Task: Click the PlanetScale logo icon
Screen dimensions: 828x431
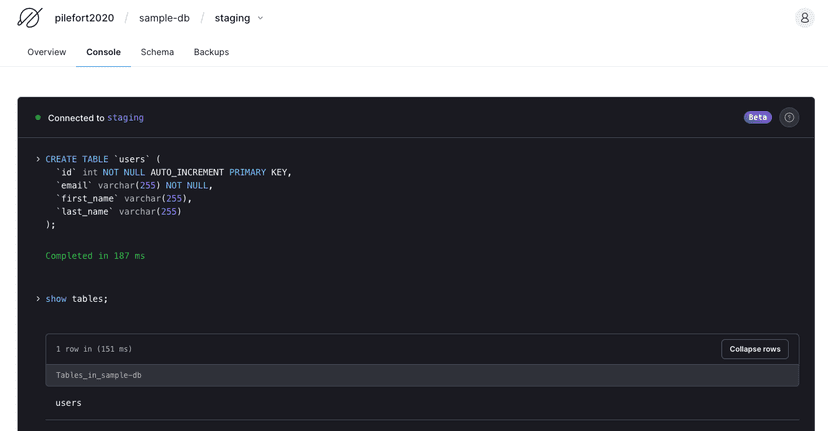Action: pyautogui.click(x=29, y=18)
